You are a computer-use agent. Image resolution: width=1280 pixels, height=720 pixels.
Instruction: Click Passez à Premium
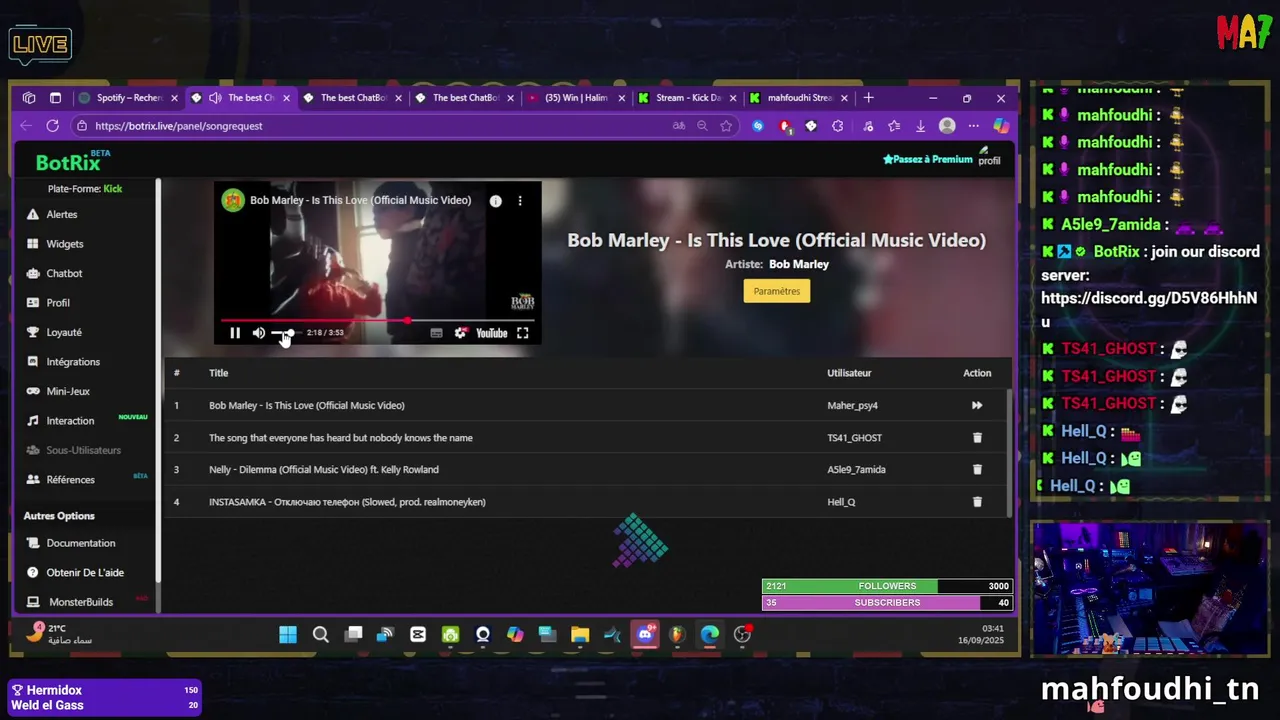coord(928,159)
